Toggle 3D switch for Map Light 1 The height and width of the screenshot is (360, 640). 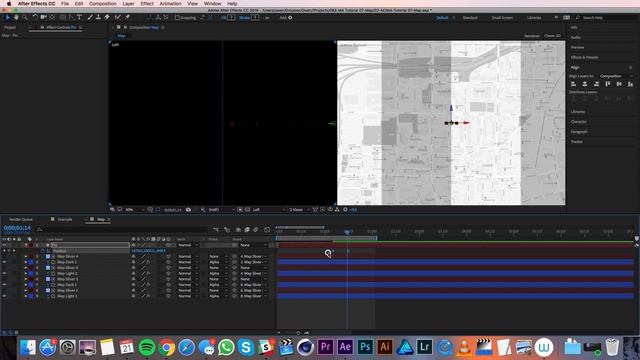pyautogui.click(x=168, y=296)
